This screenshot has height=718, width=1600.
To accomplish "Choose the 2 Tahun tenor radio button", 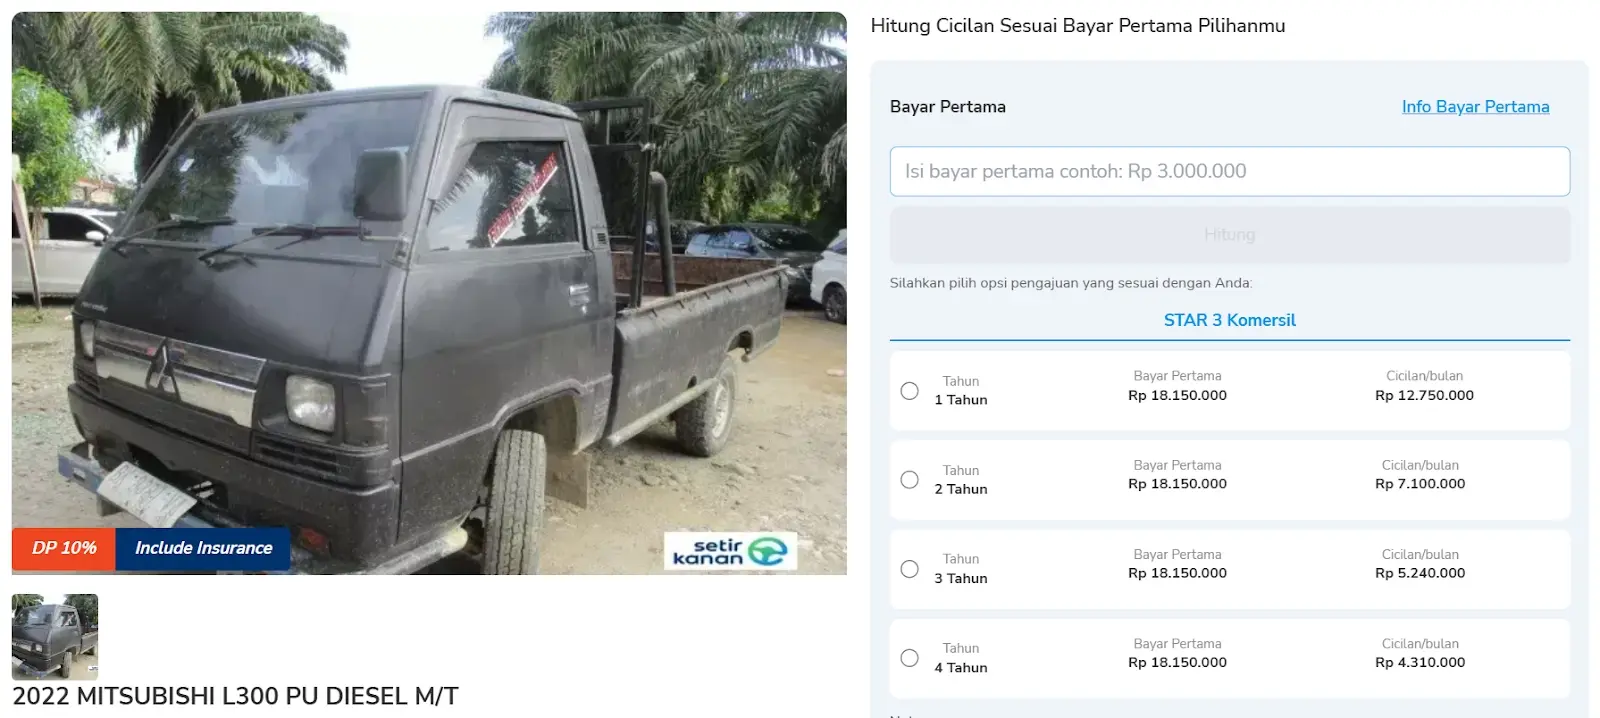I will pyautogui.click(x=909, y=480).
